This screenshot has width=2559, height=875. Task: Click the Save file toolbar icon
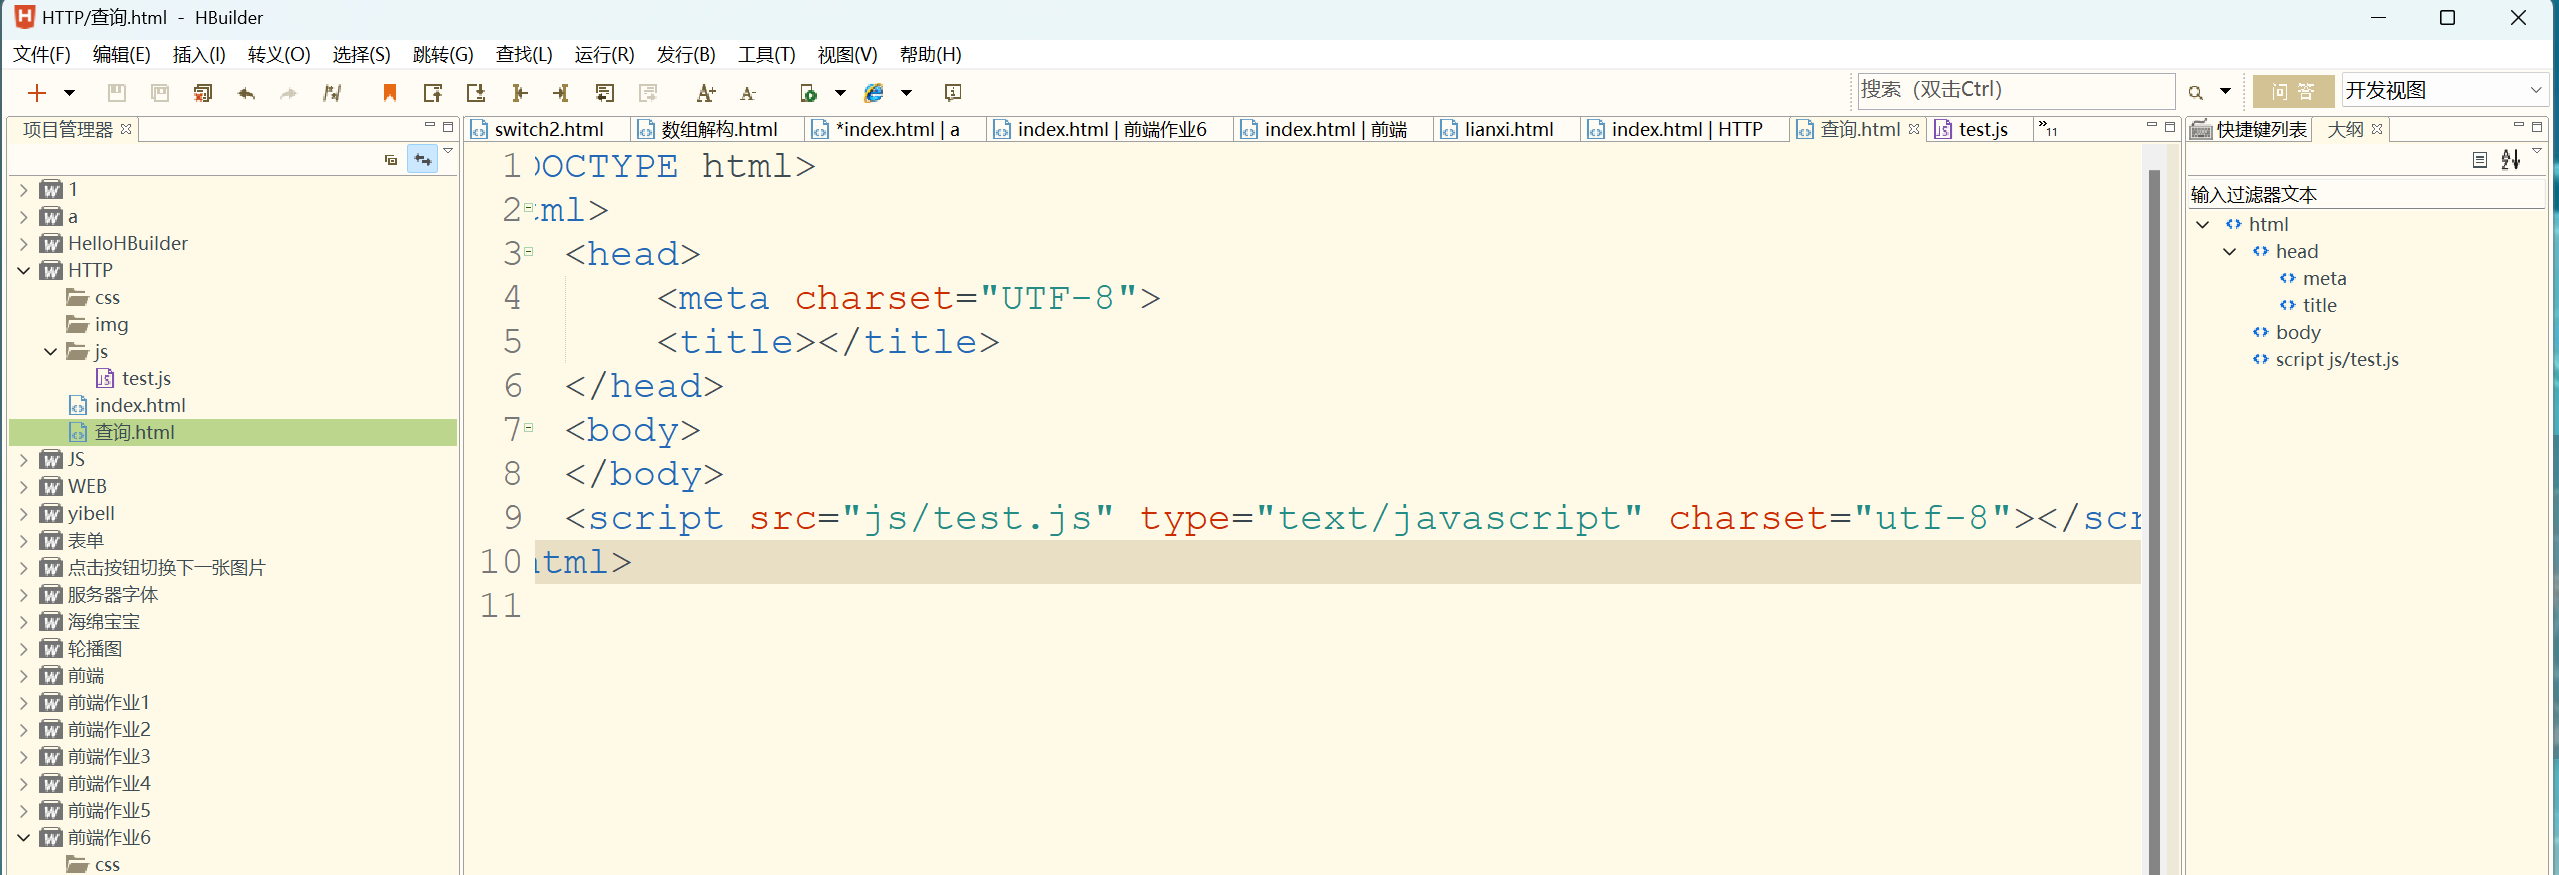click(x=117, y=93)
